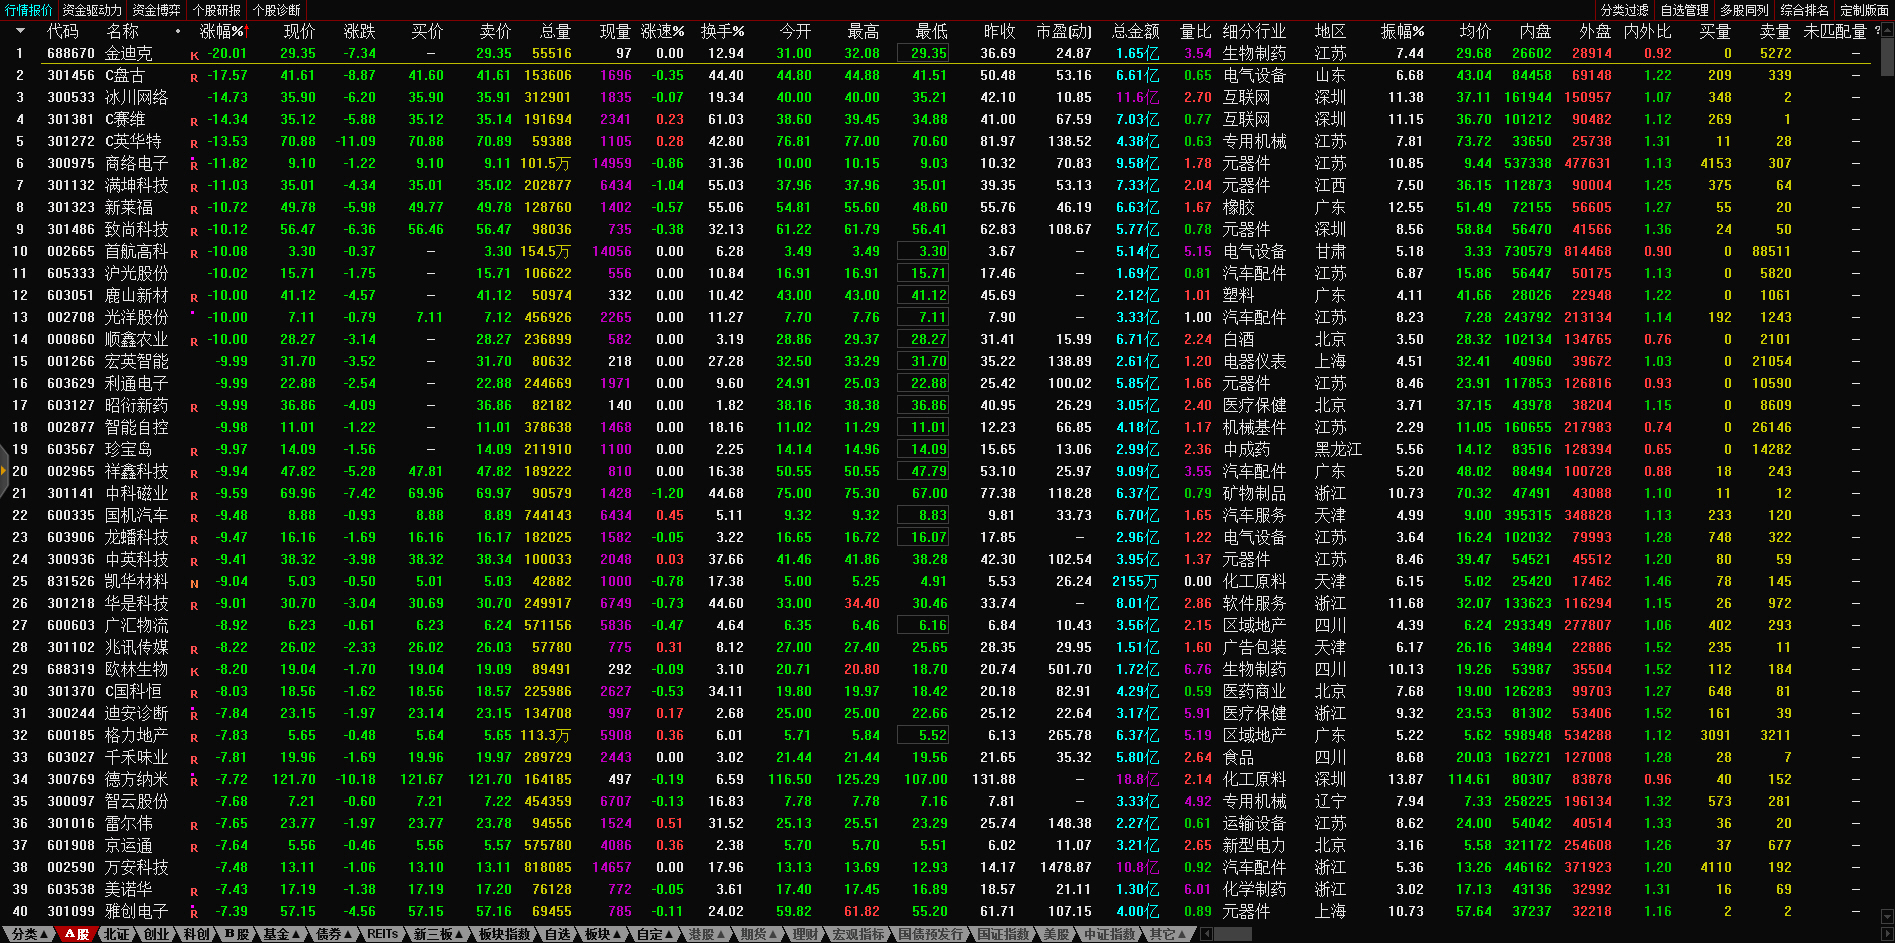Sort by the 换手% column header
Viewport: 1895px width, 943px height.
click(x=722, y=31)
